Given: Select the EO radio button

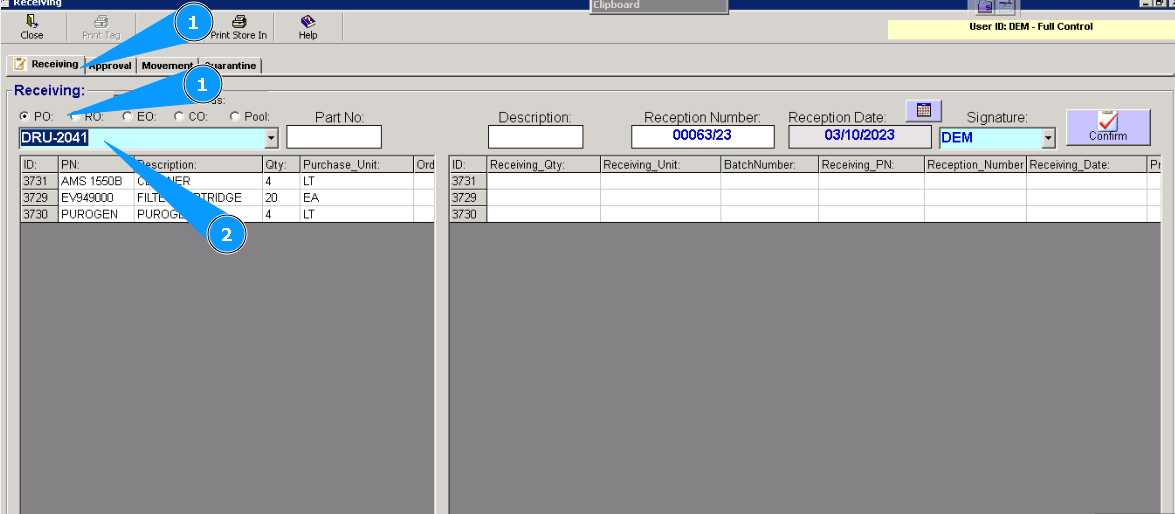Looking at the screenshot, I should (x=127, y=116).
